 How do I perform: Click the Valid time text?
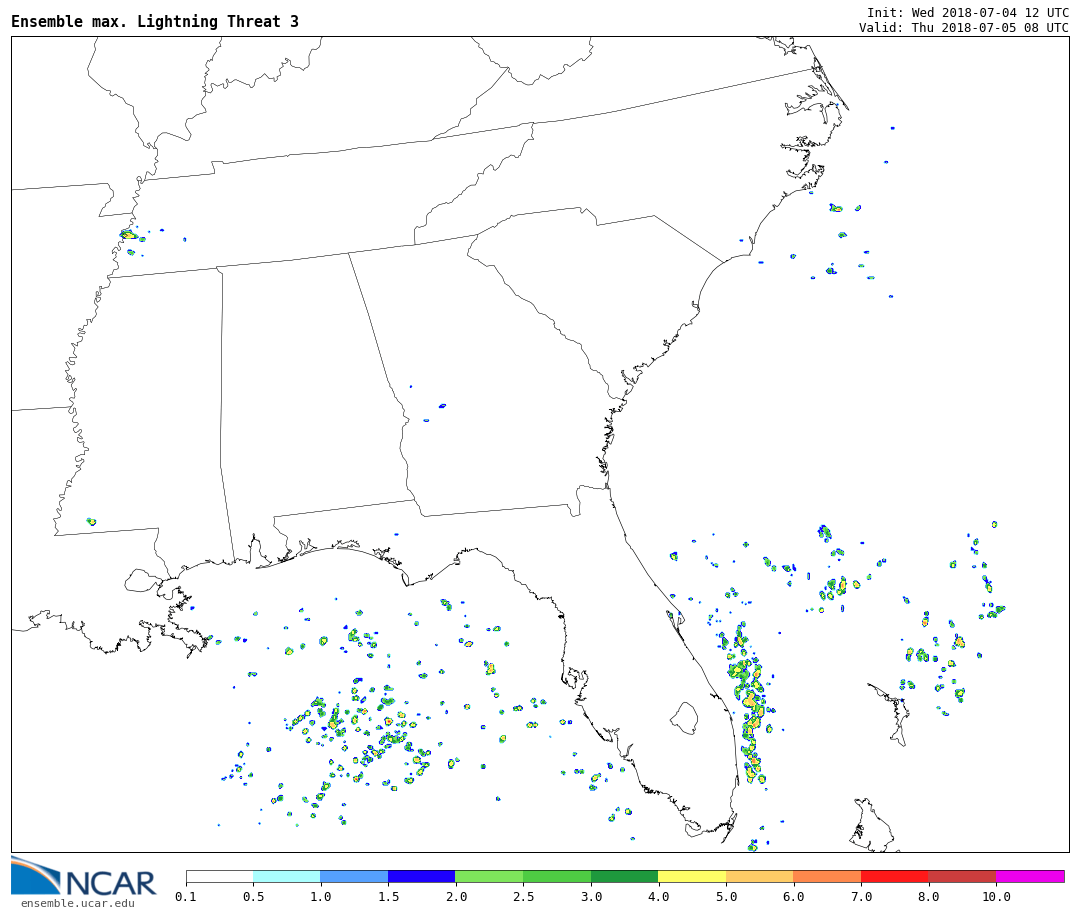point(963,28)
